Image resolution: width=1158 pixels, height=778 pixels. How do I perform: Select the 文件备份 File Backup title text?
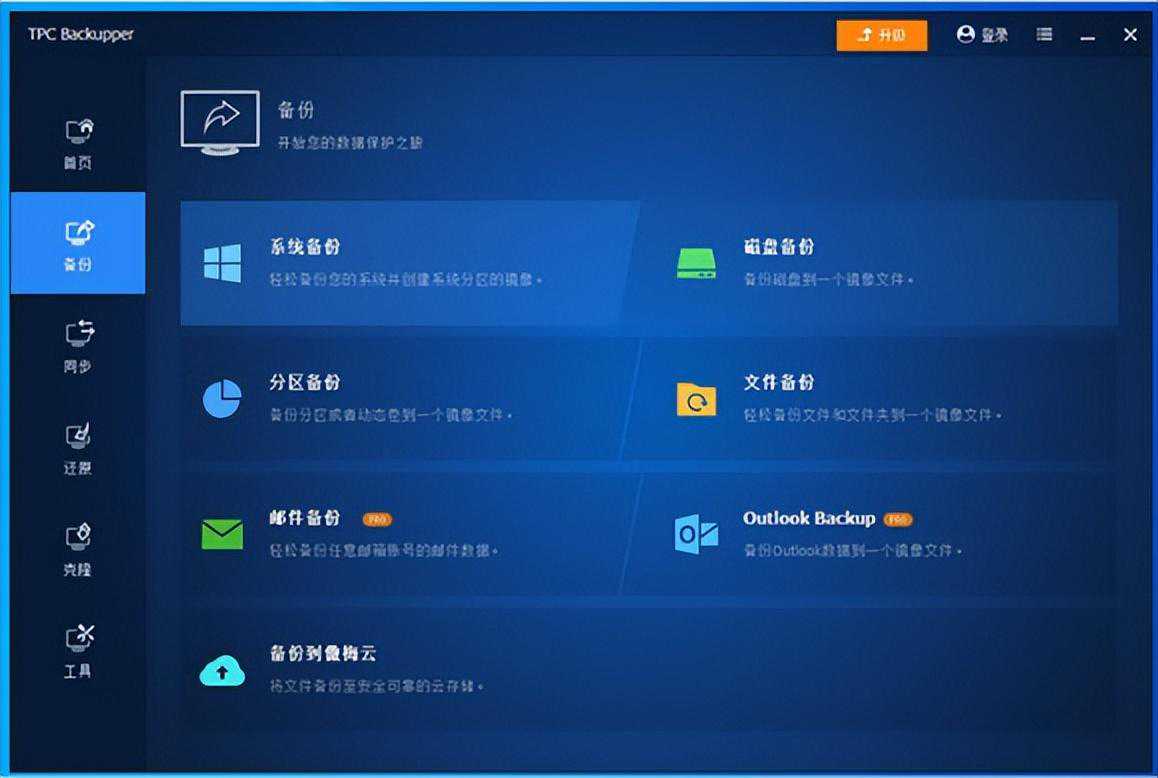pyautogui.click(x=779, y=382)
